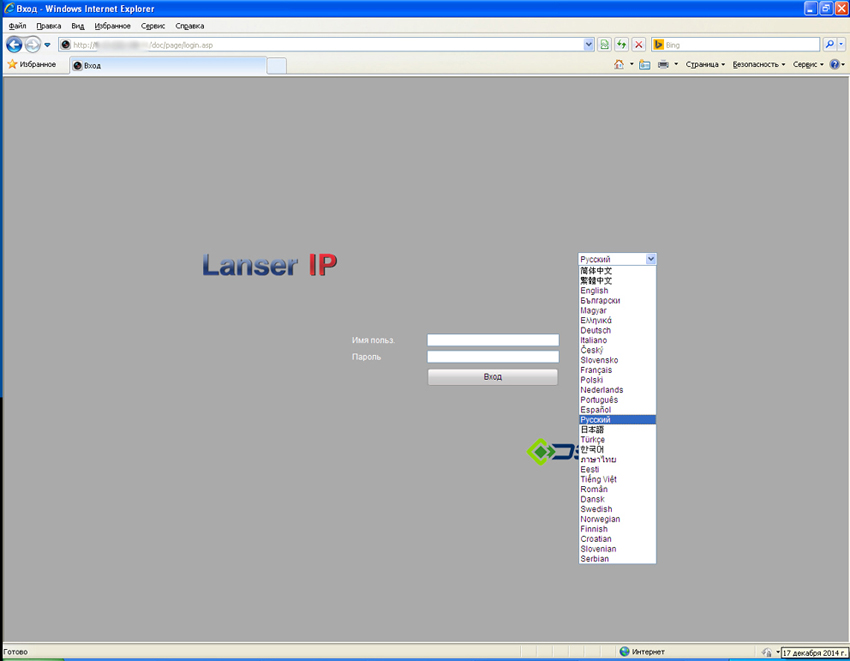Stop loading with the red X icon

coord(639,45)
